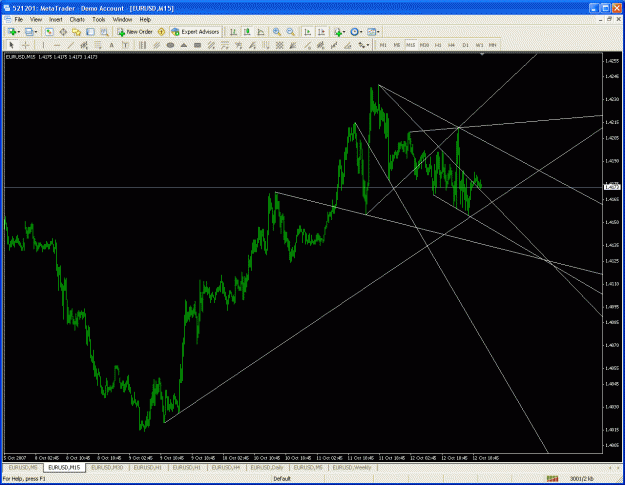
Task: Open the Indicators list icon
Action: point(339,32)
